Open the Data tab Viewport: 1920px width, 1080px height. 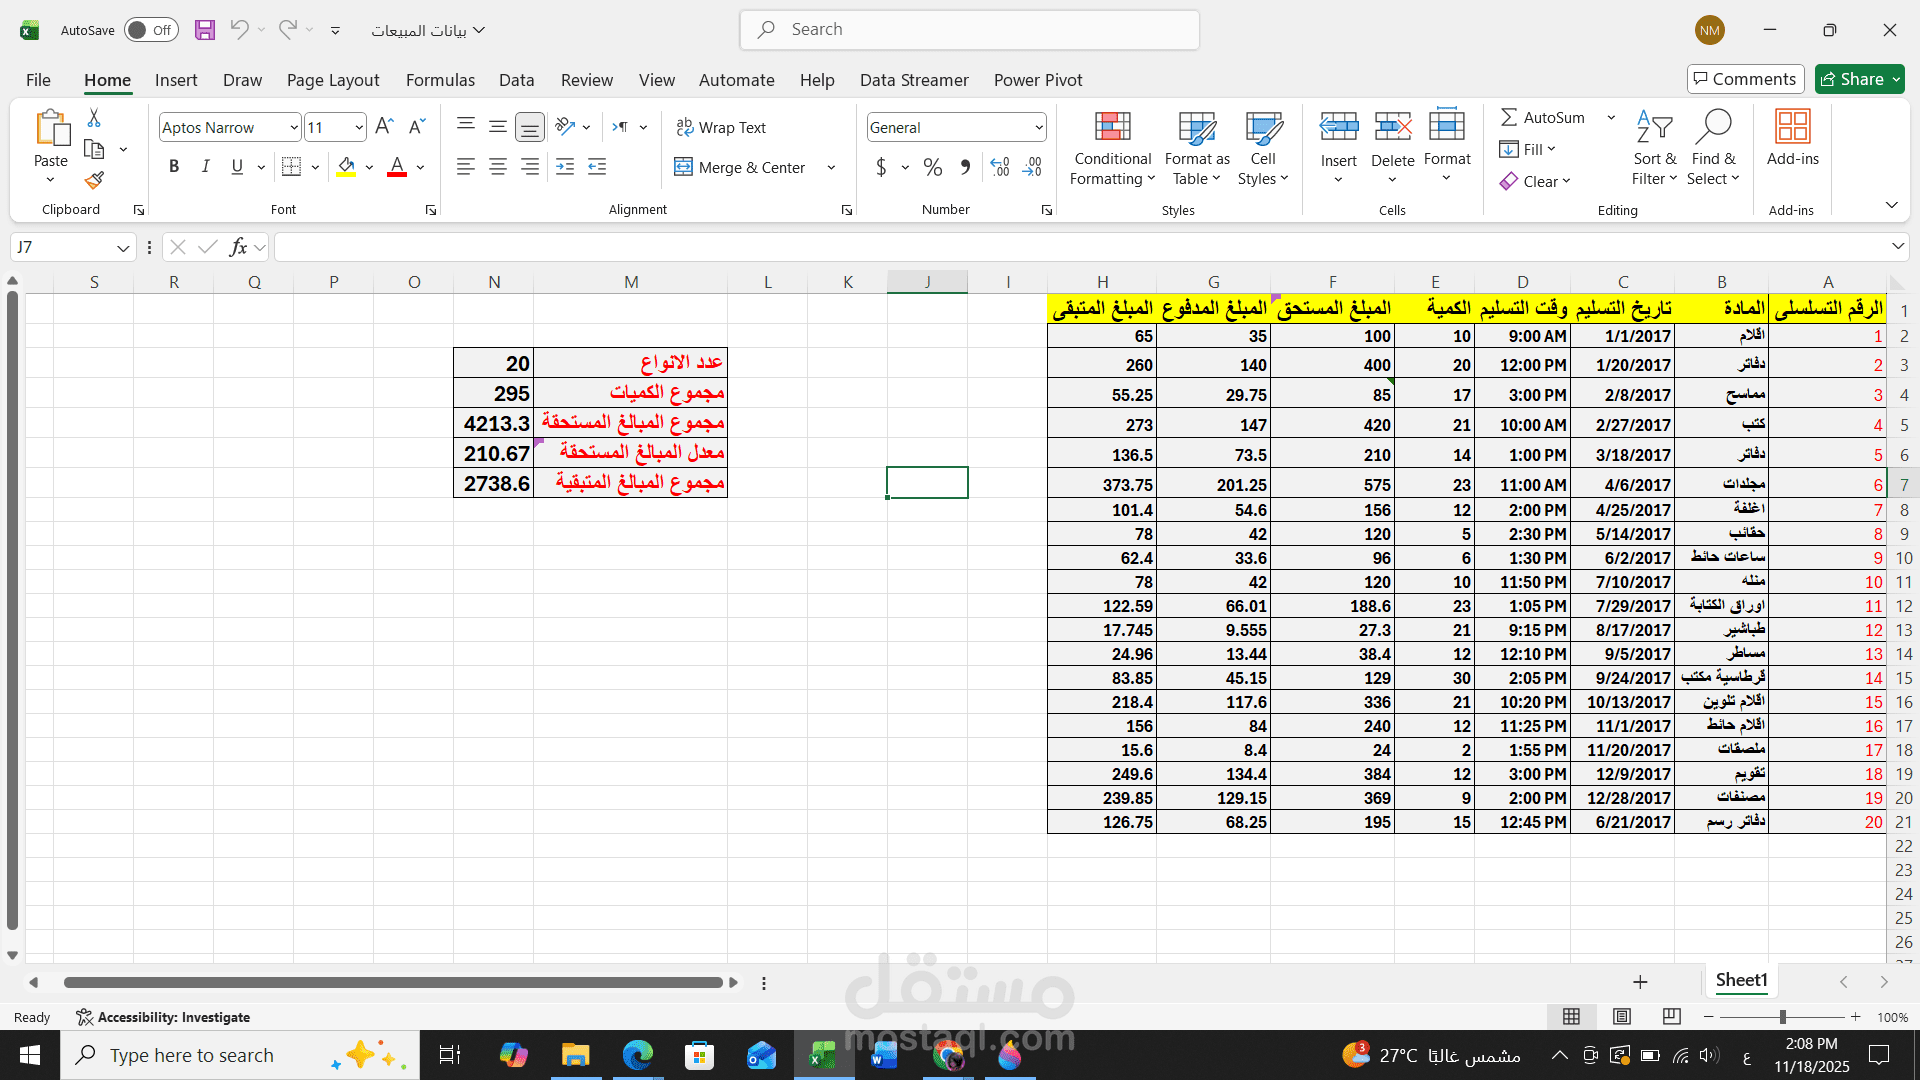coord(517,80)
